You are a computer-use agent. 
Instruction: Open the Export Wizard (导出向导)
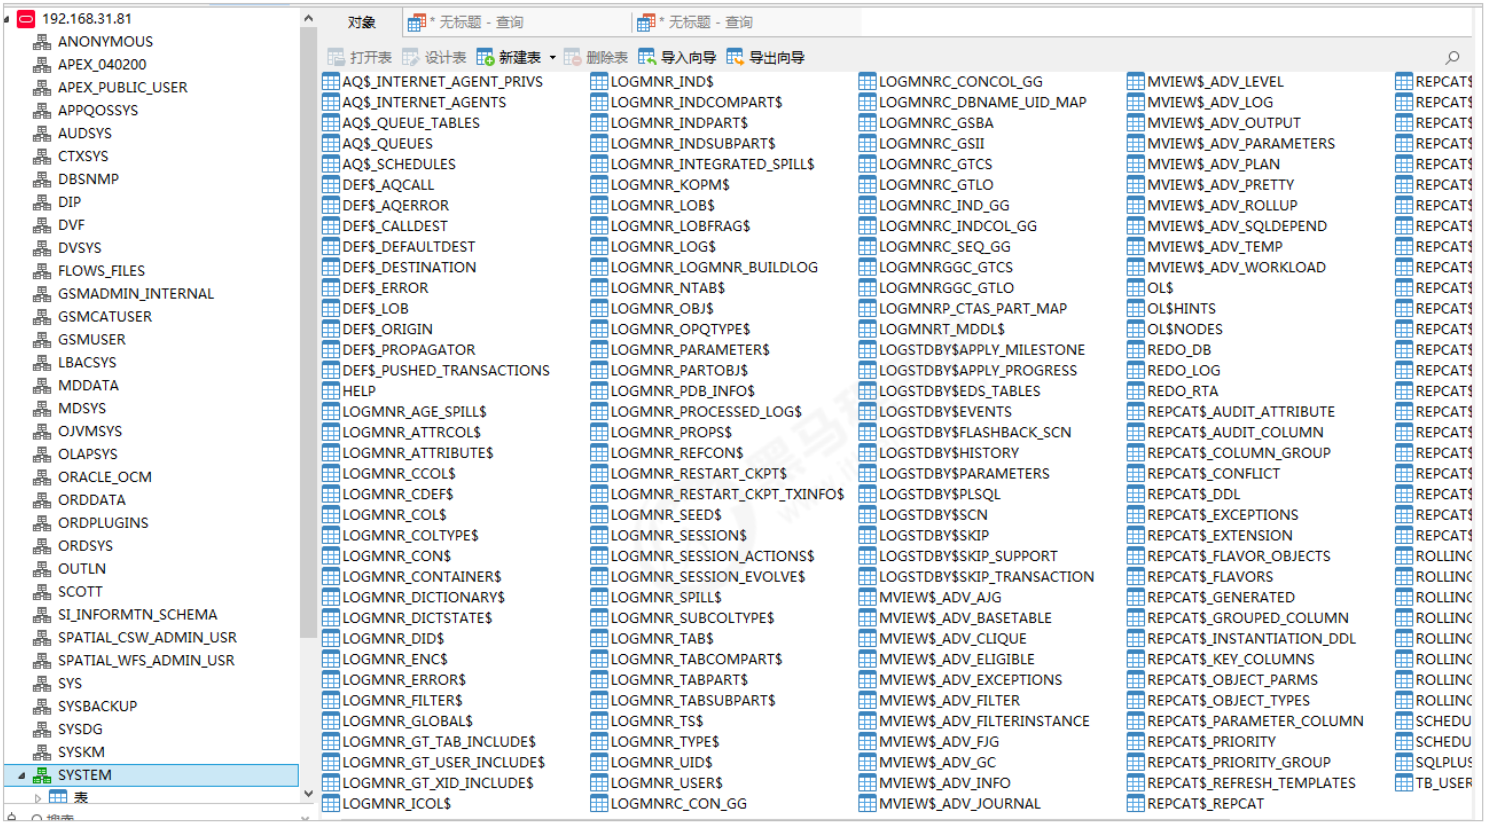tap(736, 58)
